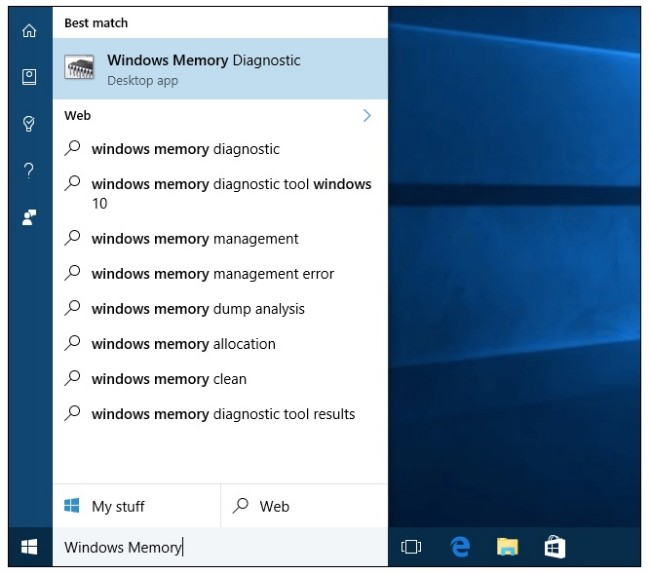Select 'windows memory diagnostic tool results' suggestion

(221, 414)
